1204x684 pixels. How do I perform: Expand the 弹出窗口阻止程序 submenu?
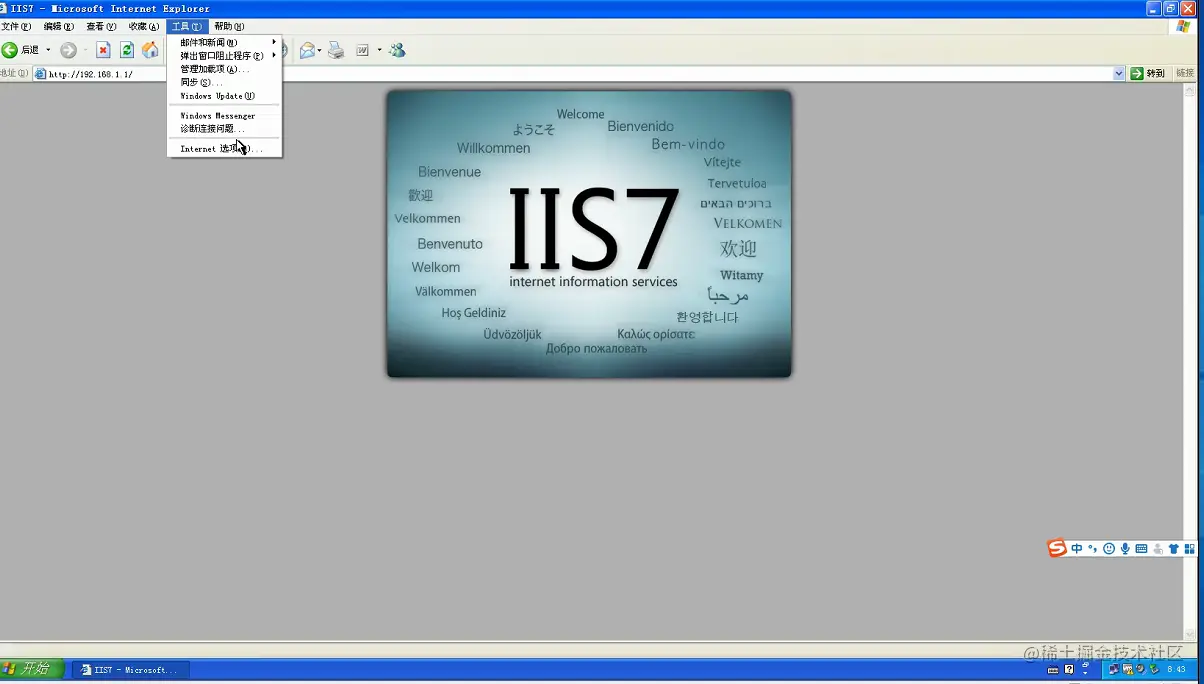click(x=225, y=56)
